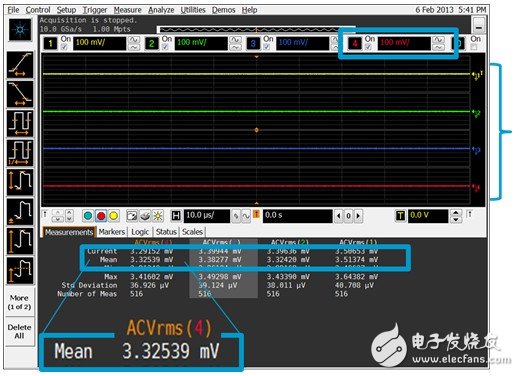Click the waveform intensity sun icon
Screen dimensions: 519x376
(158, 216)
